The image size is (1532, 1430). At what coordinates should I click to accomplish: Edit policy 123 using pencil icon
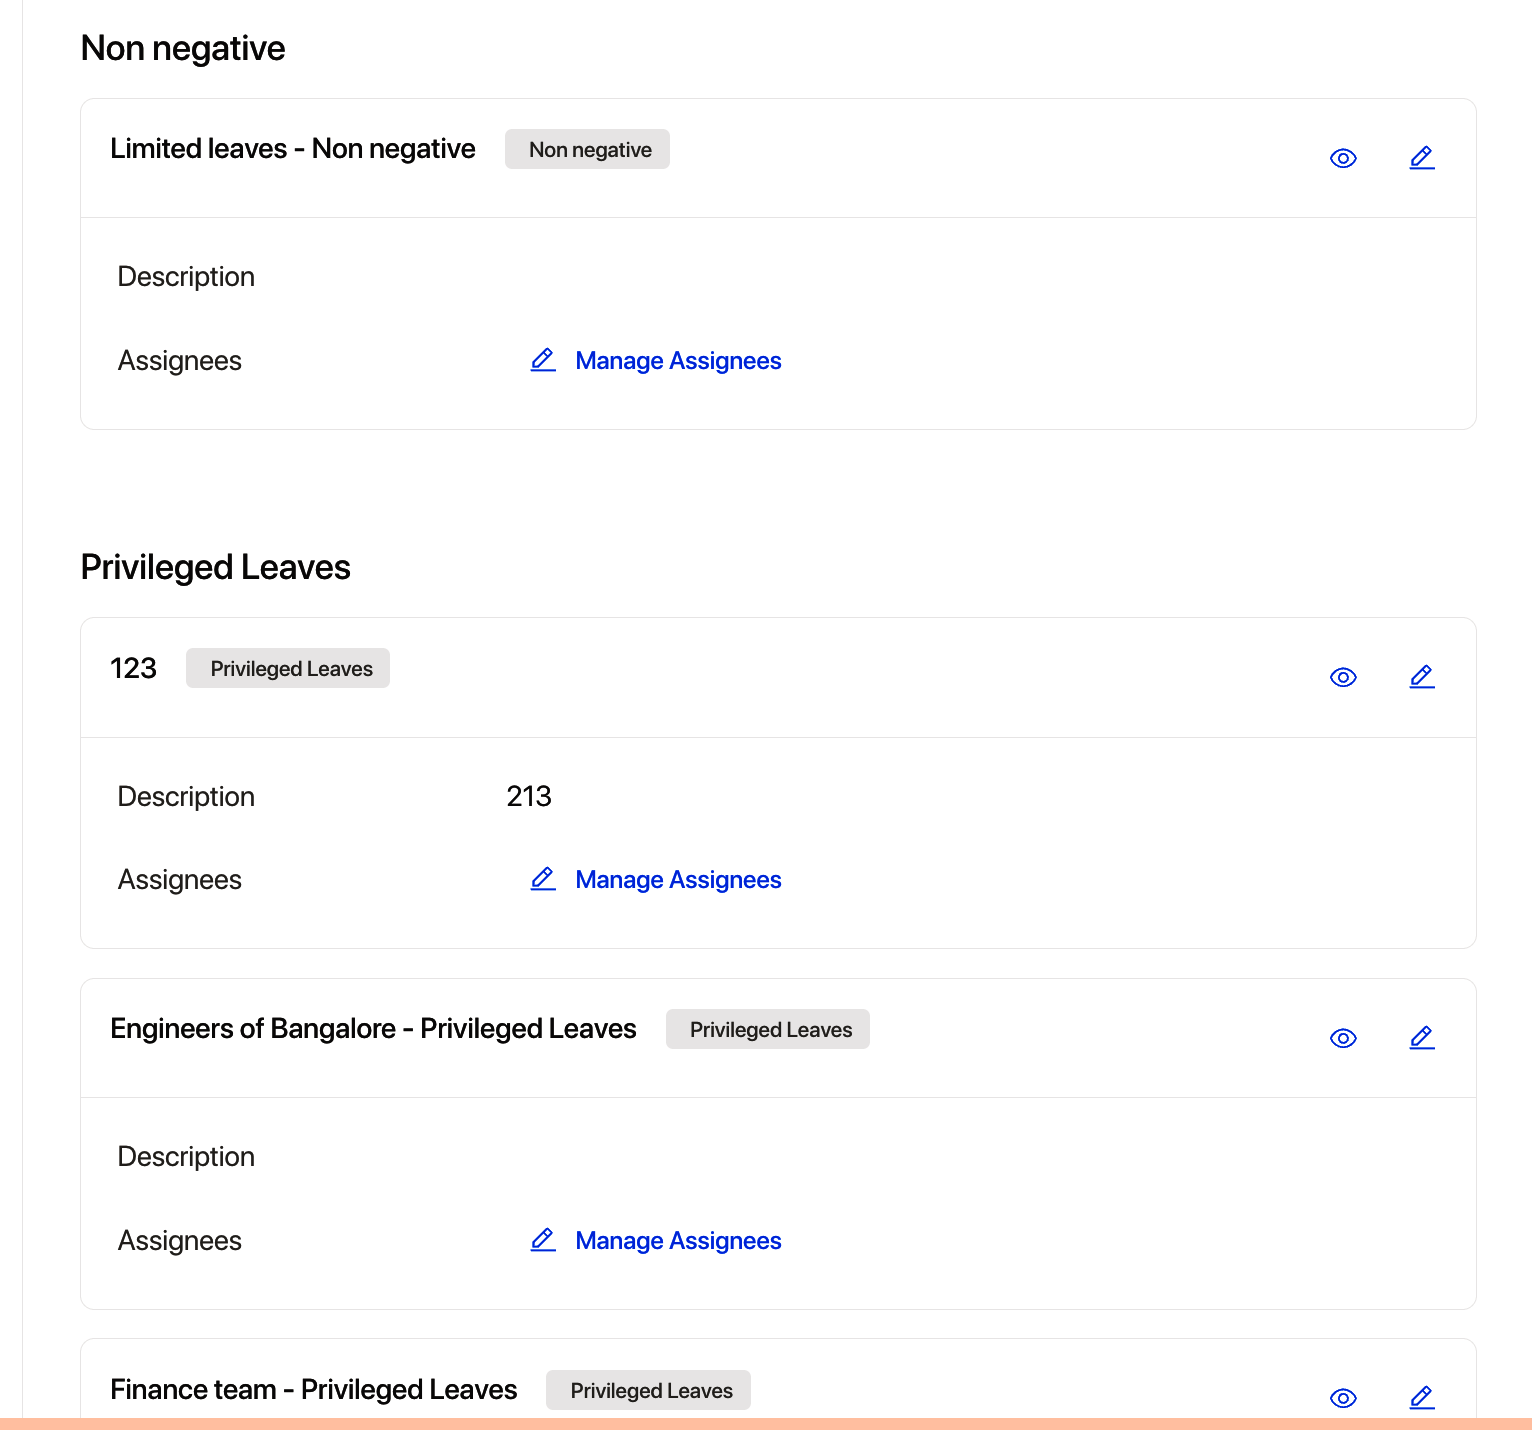(x=1422, y=677)
